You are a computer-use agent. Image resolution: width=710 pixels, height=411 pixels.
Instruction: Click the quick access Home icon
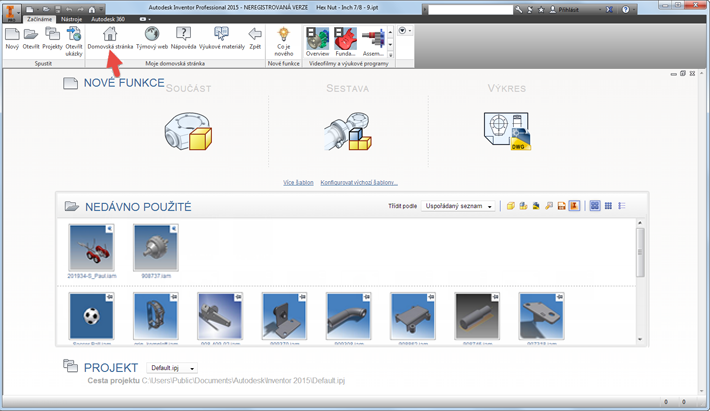[92, 9]
